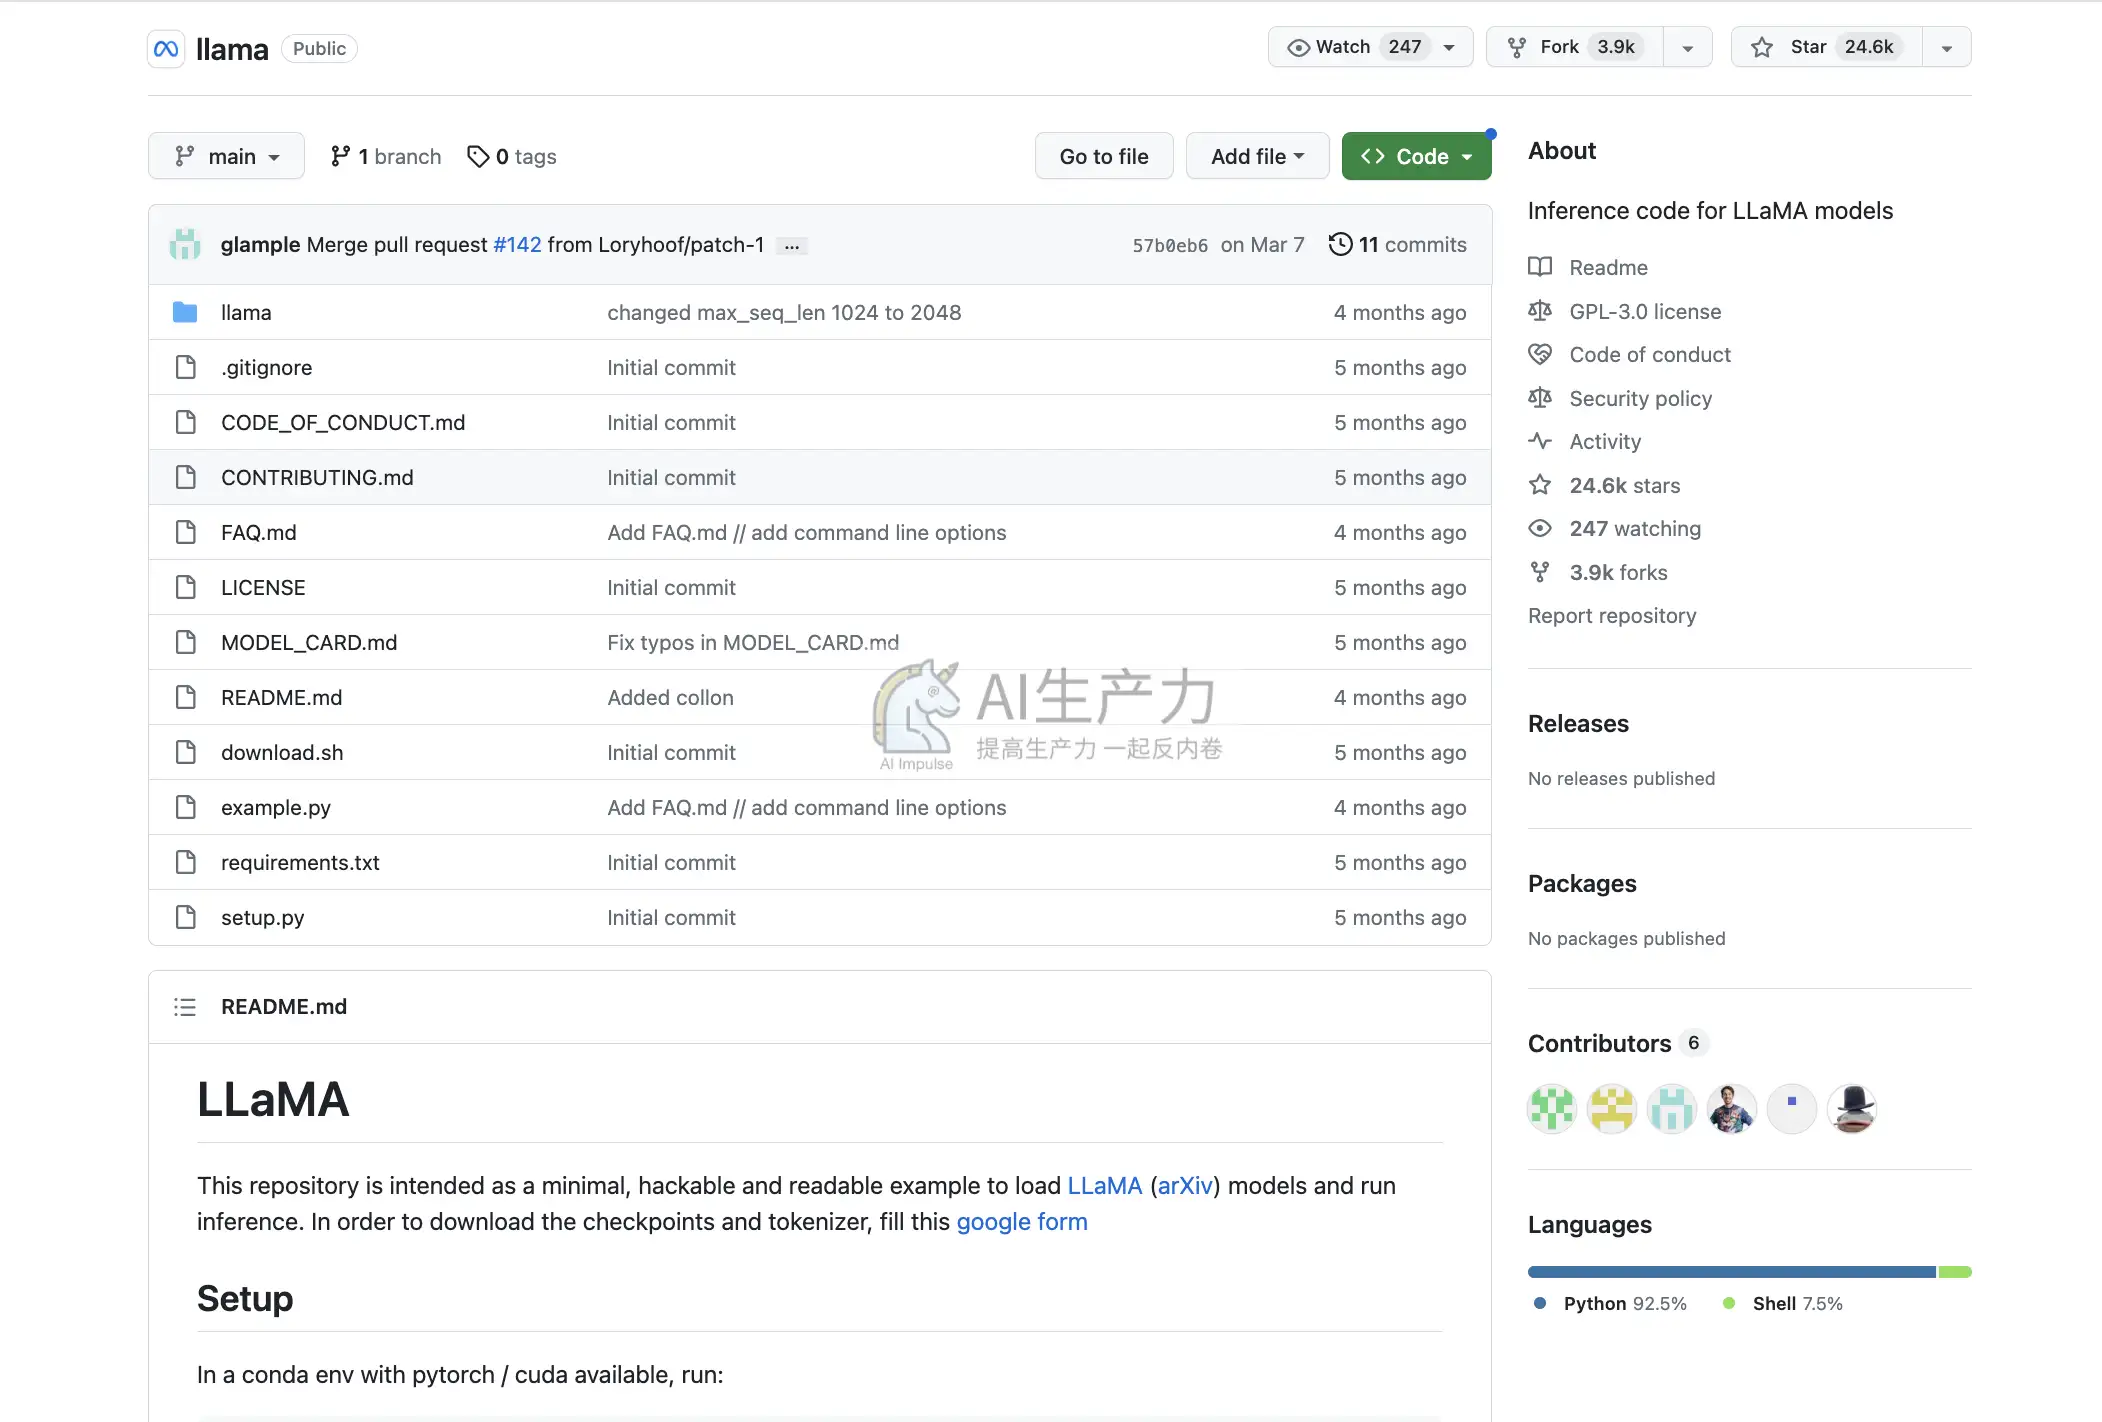Open the Contributors section heading
The width and height of the screenshot is (2102, 1422).
[1599, 1043]
